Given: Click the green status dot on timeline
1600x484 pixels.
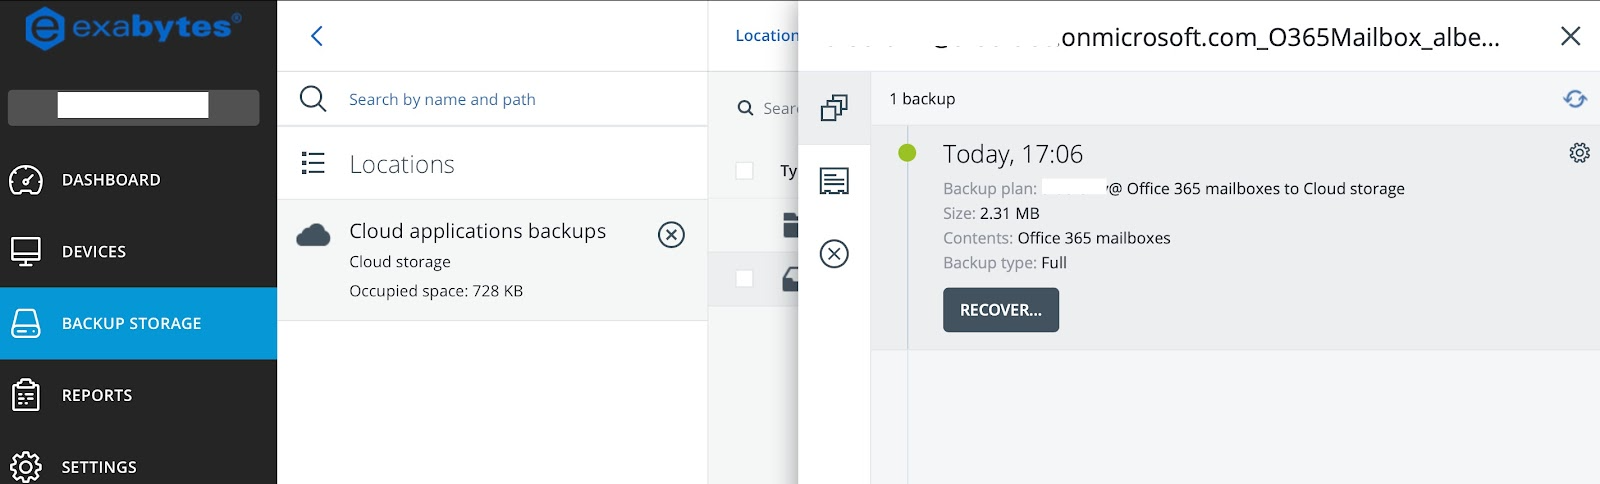Looking at the screenshot, I should click(x=907, y=153).
